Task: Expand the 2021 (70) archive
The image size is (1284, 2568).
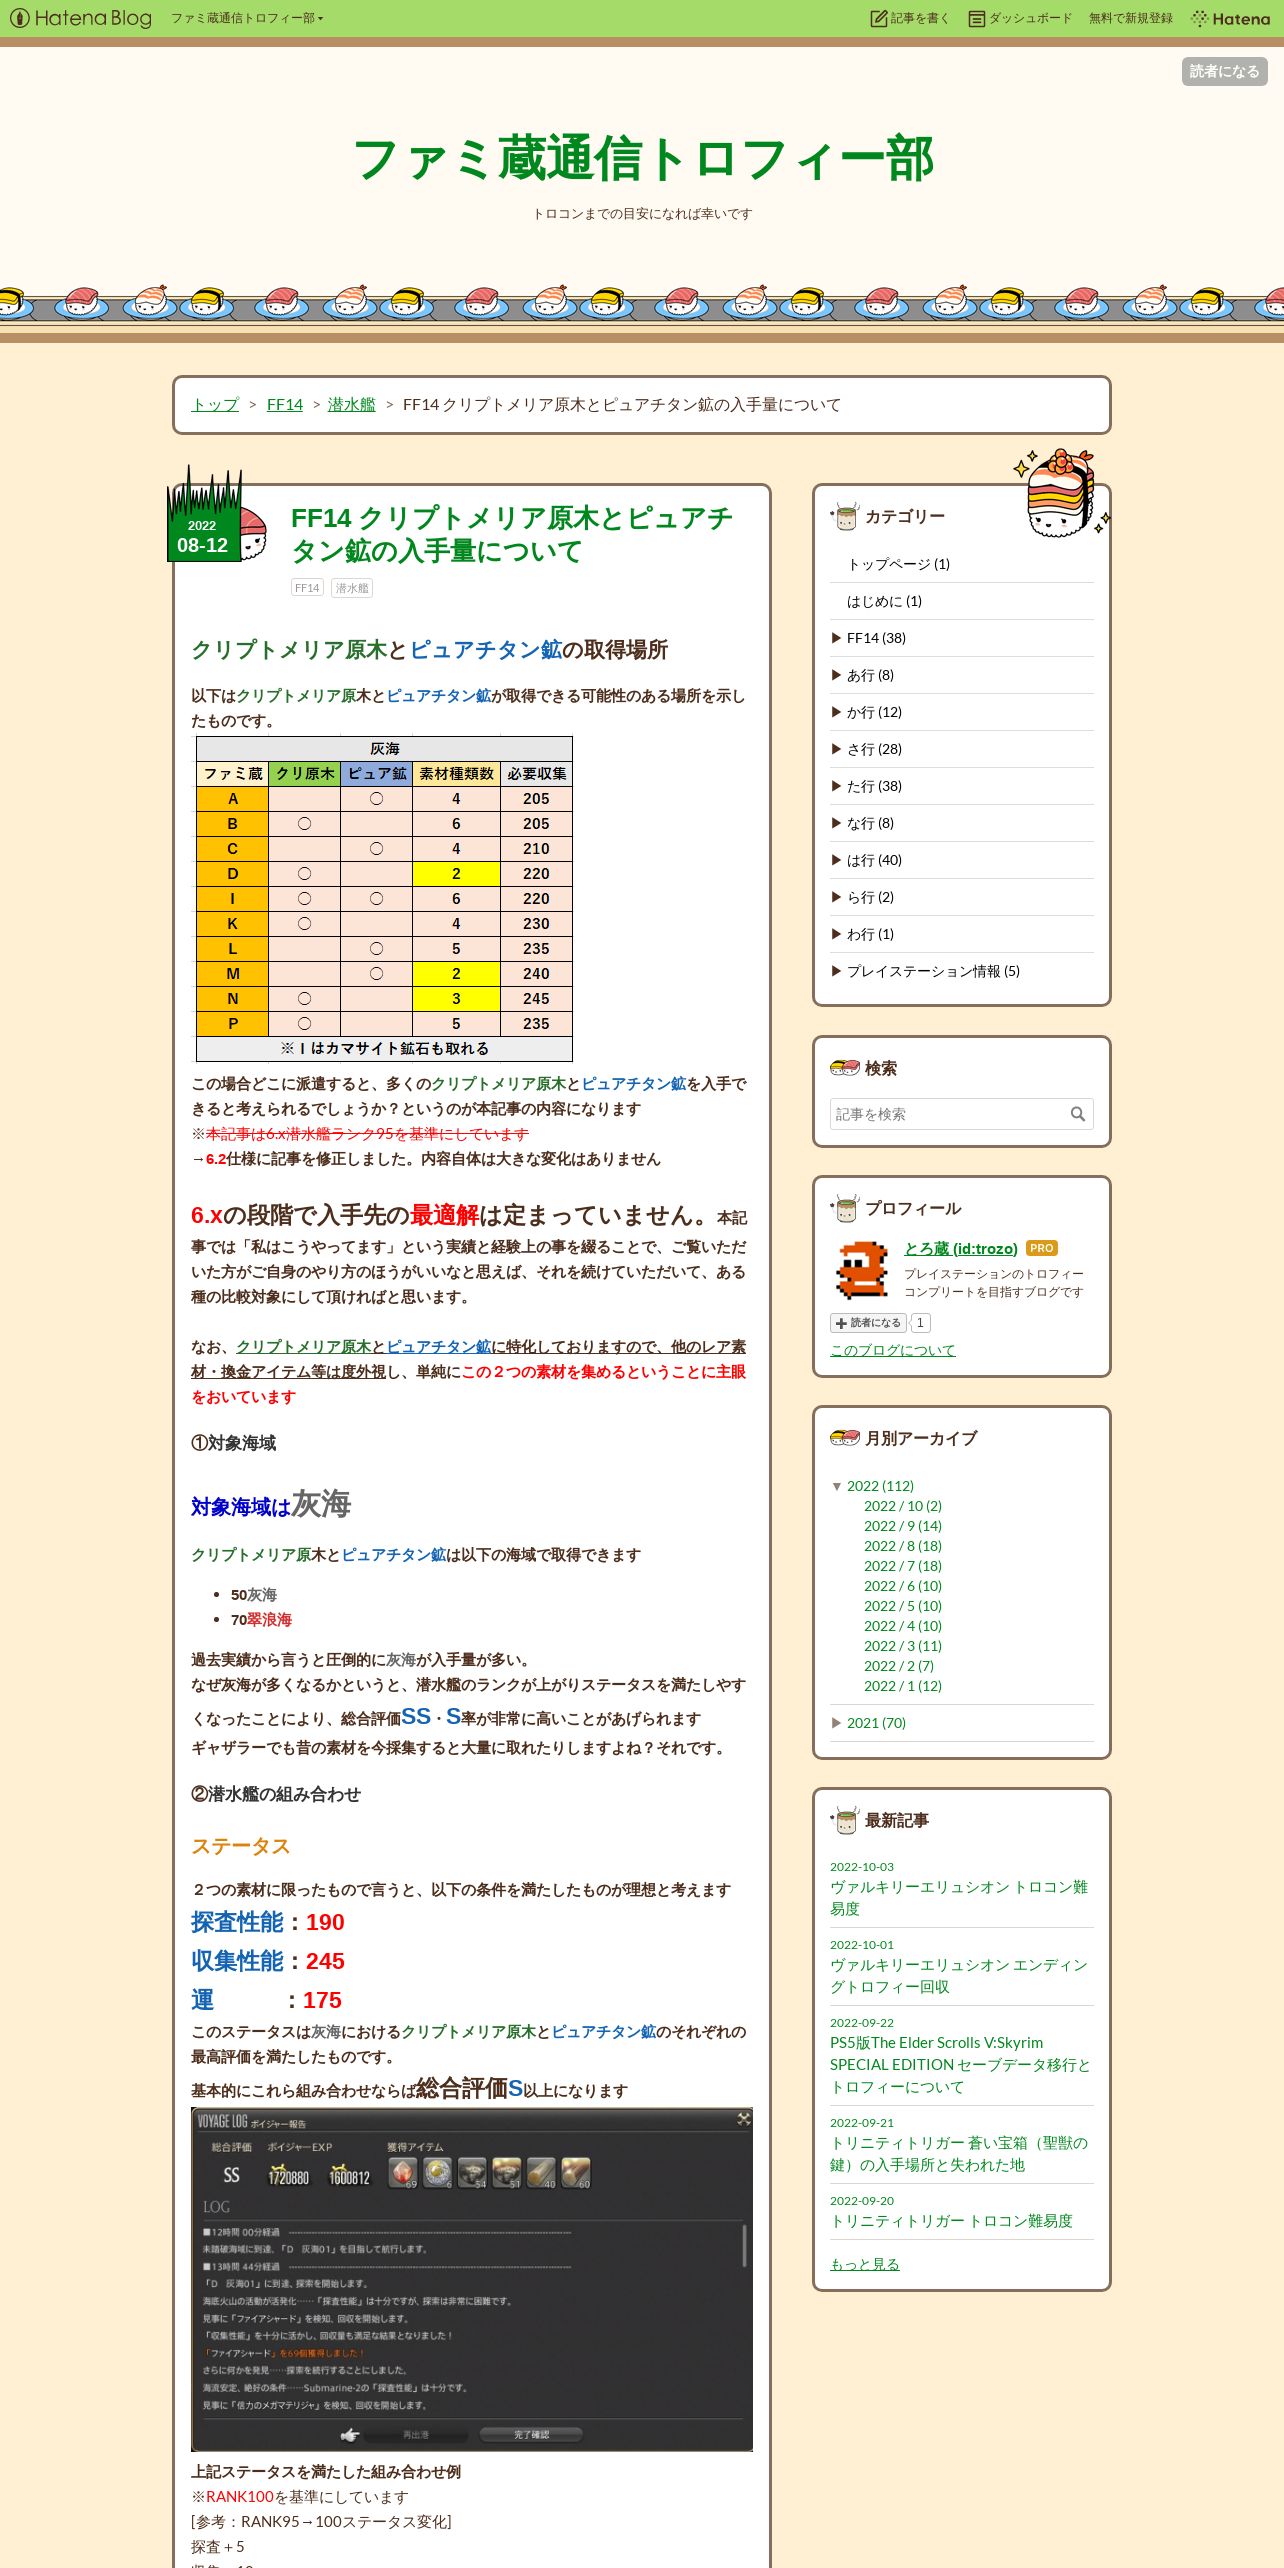Action: [838, 1723]
